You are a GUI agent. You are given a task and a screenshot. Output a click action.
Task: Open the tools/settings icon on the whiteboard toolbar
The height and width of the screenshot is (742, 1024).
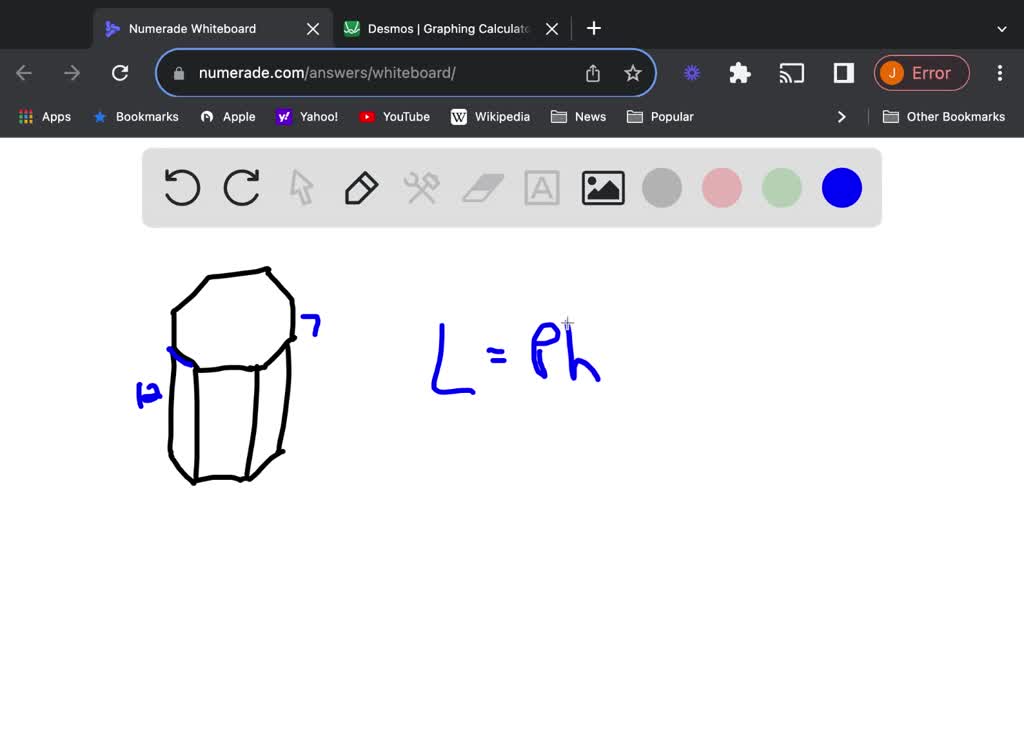(x=421, y=187)
